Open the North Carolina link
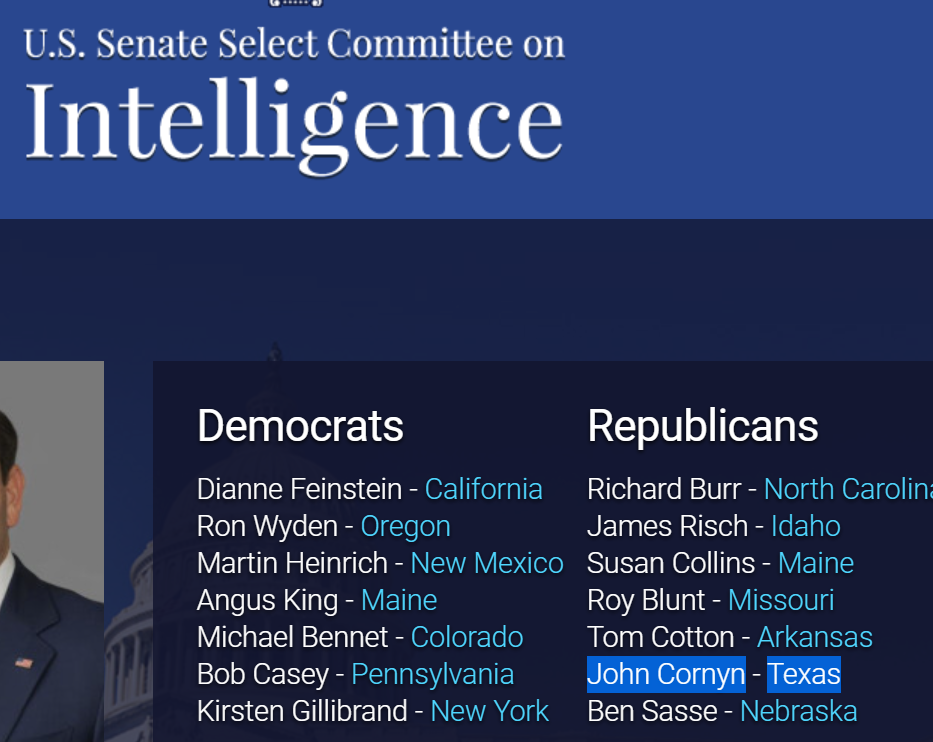The width and height of the screenshot is (933, 742). tap(848, 489)
